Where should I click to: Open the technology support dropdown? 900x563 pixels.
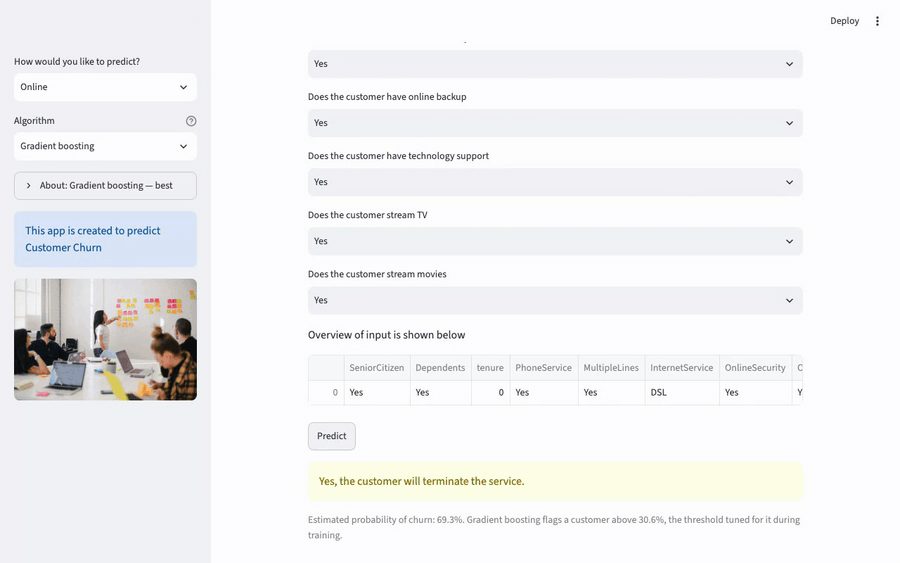(x=555, y=182)
